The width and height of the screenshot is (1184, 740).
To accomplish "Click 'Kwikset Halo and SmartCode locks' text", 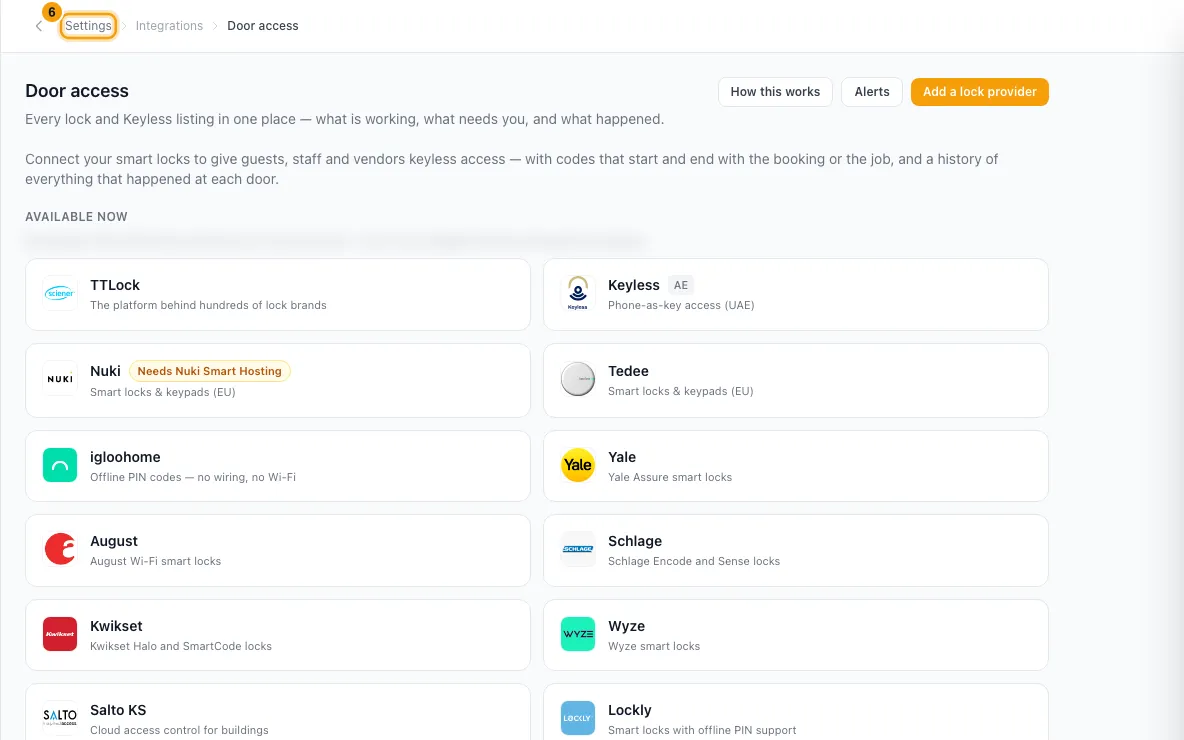I will pos(180,646).
